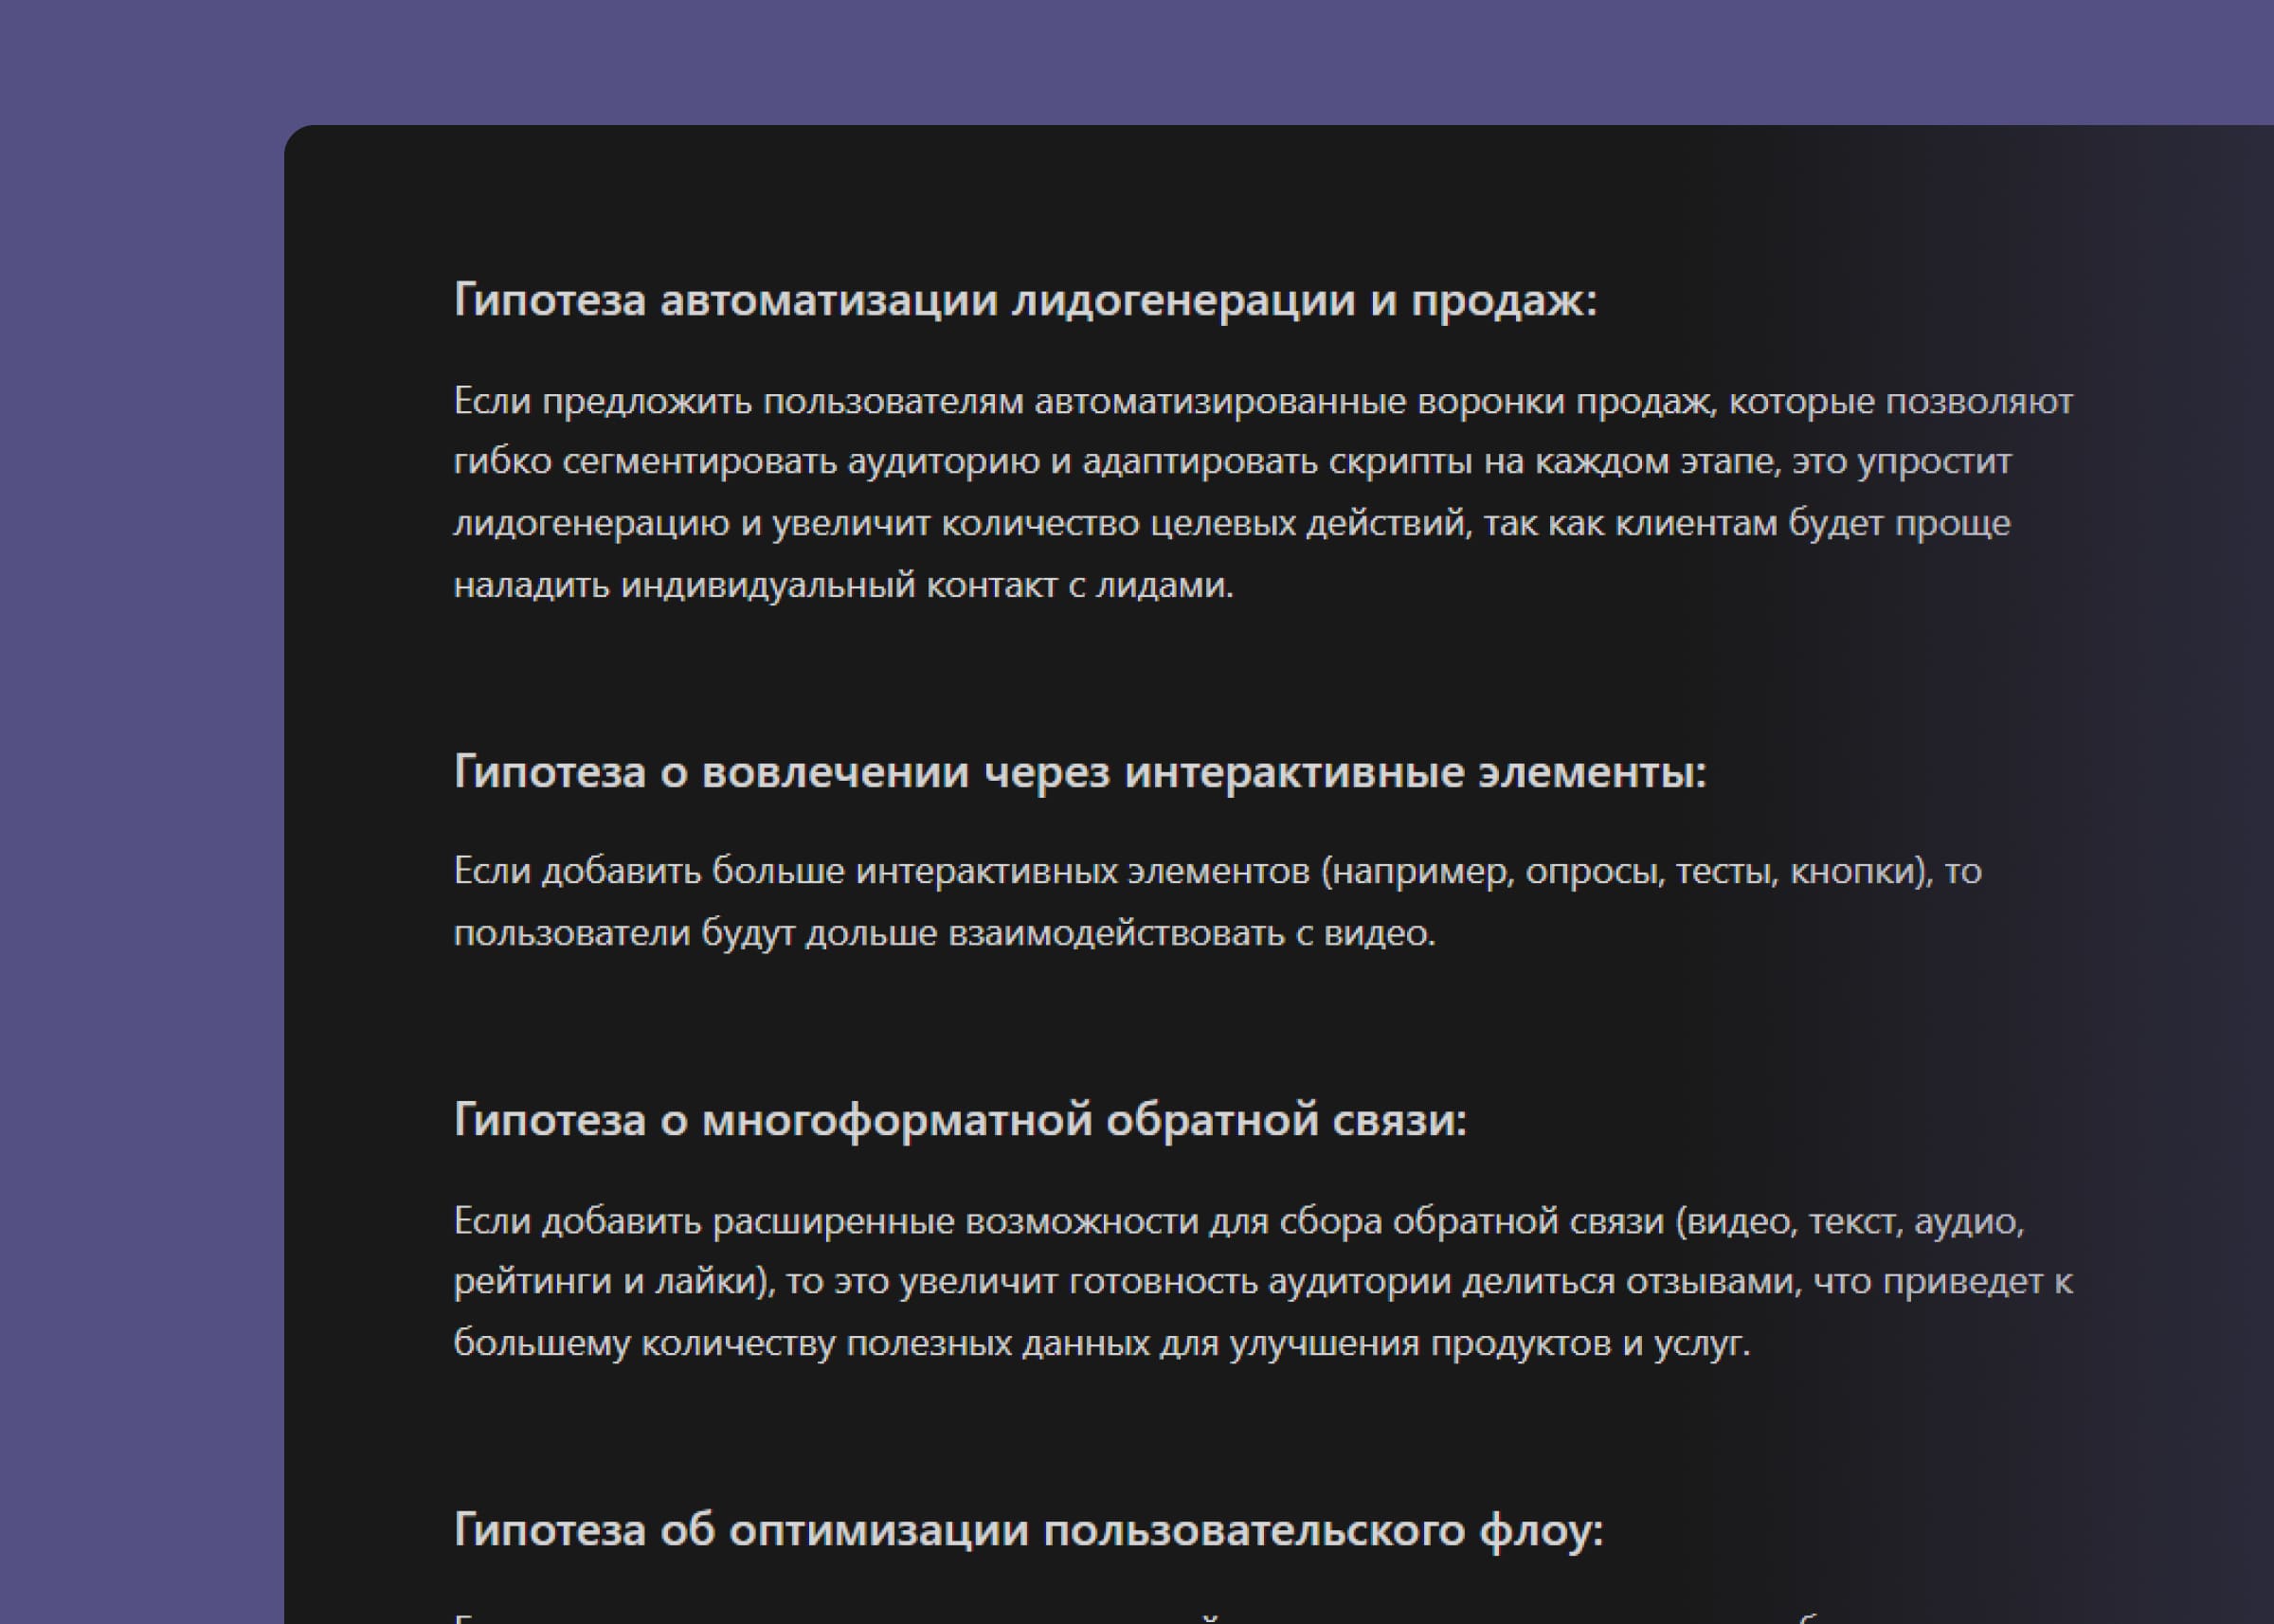
Task: Click the heading about оптимизации пользовательского флоу
Action: [1028, 1529]
